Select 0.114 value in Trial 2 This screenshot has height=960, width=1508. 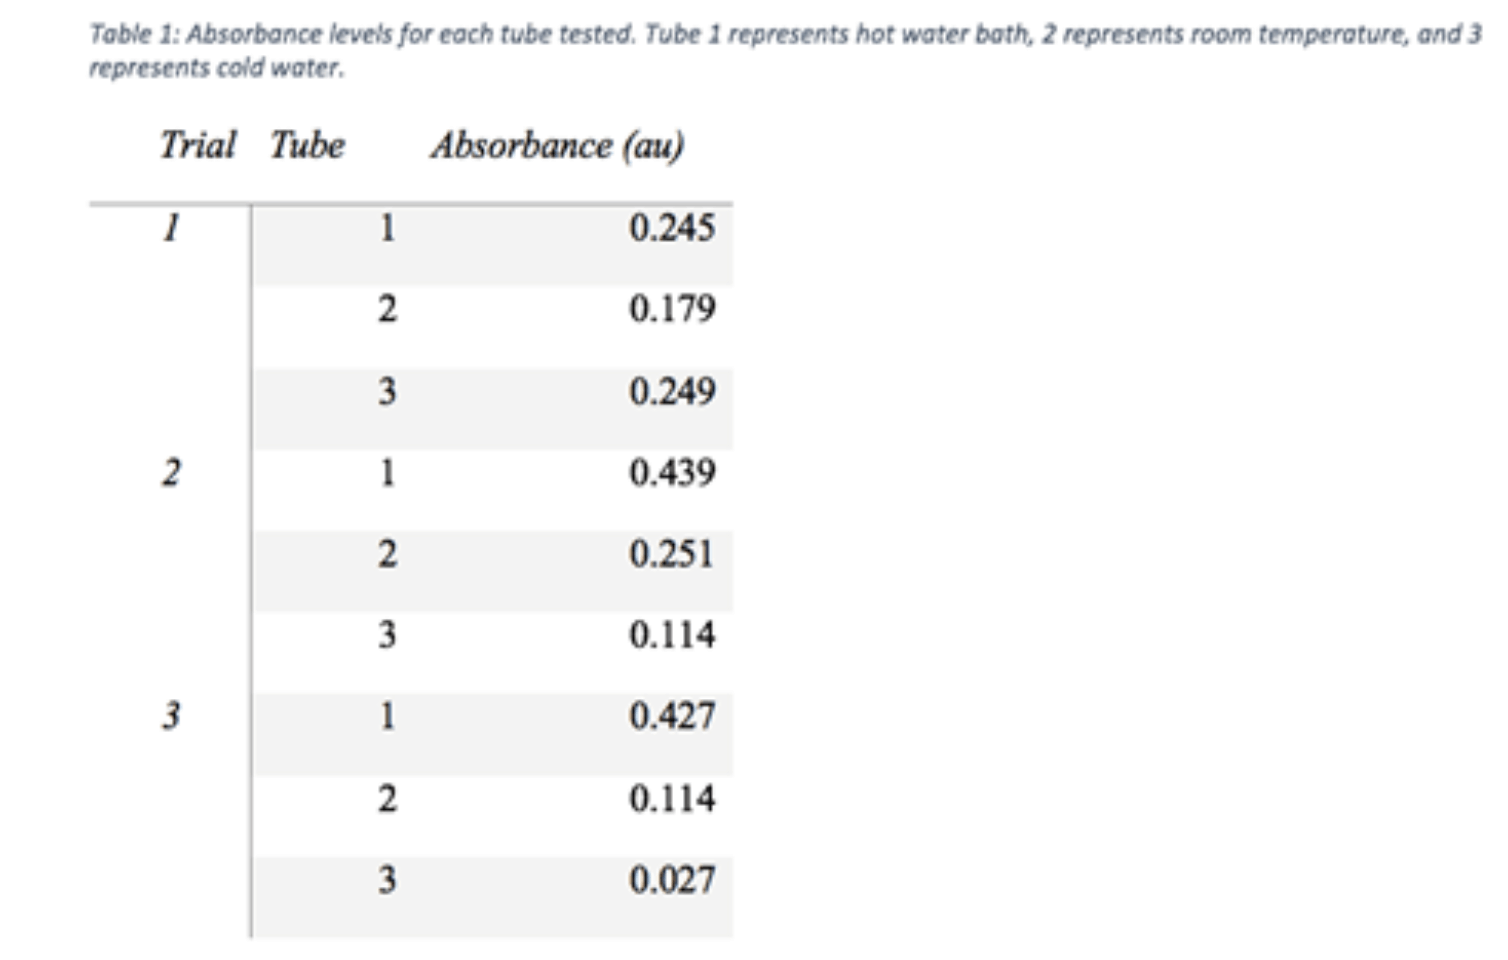click(x=672, y=636)
